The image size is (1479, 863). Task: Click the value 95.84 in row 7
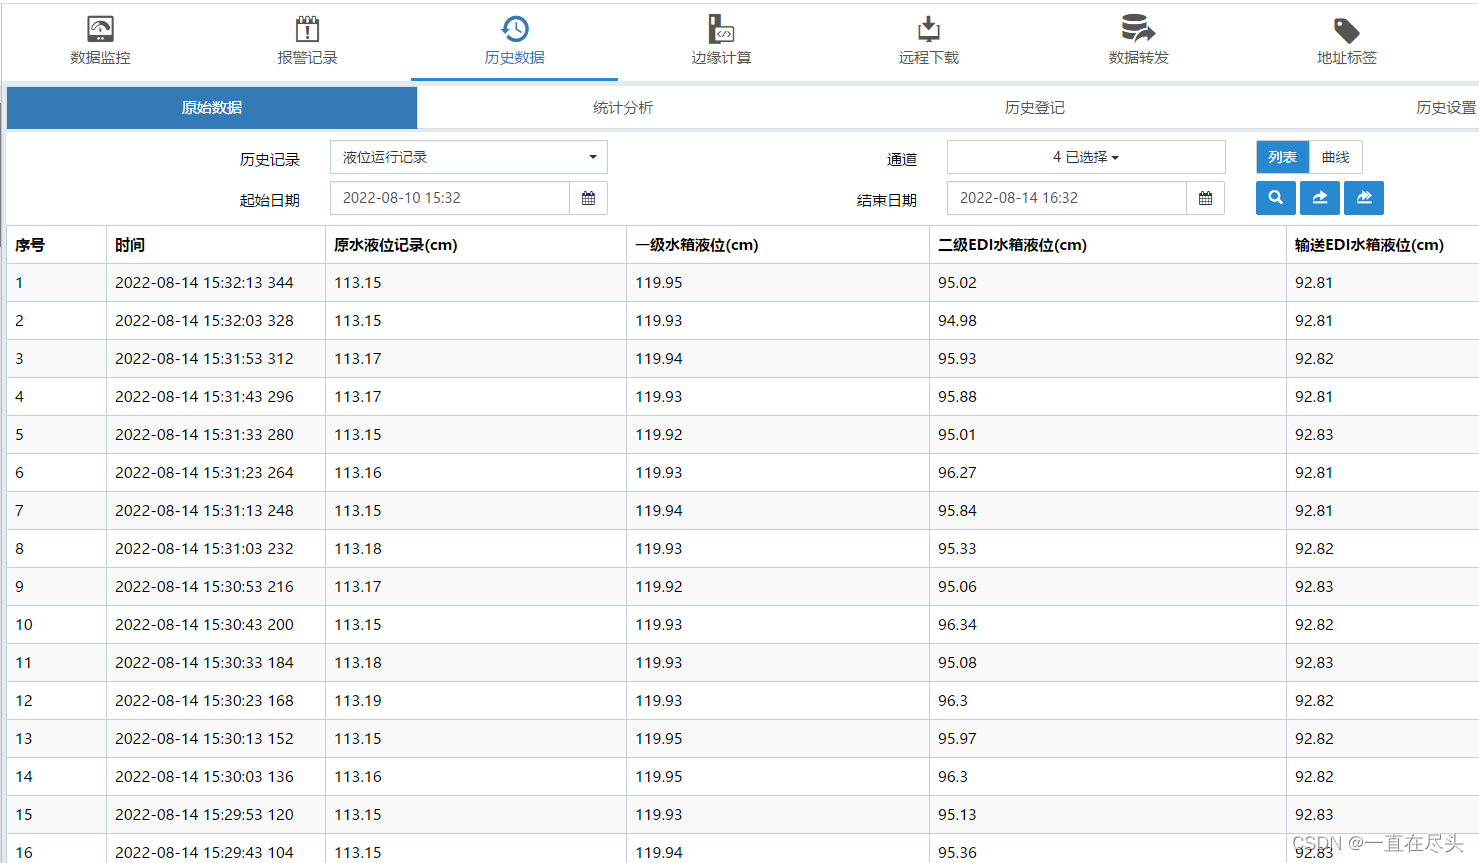[x=957, y=511]
